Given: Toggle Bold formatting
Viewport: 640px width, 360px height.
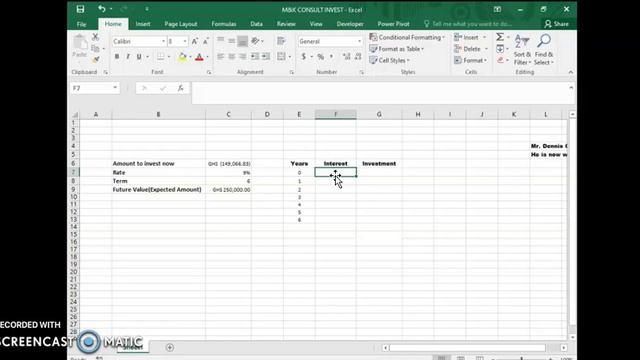Looking at the screenshot, I should point(117,57).
